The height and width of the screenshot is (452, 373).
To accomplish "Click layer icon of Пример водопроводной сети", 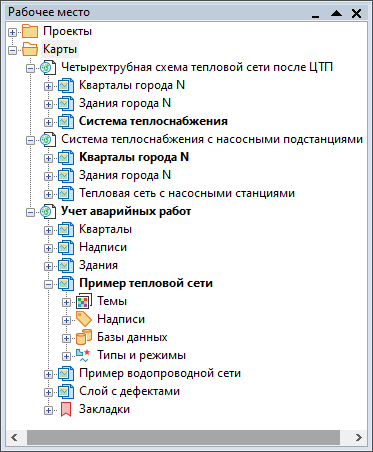I will 66,373.
